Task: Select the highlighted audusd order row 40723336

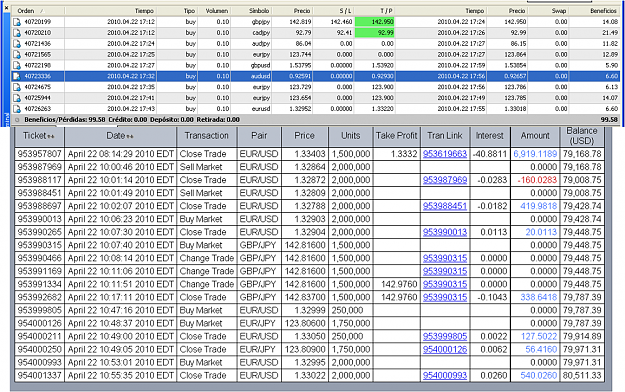Action: [316, 76]
